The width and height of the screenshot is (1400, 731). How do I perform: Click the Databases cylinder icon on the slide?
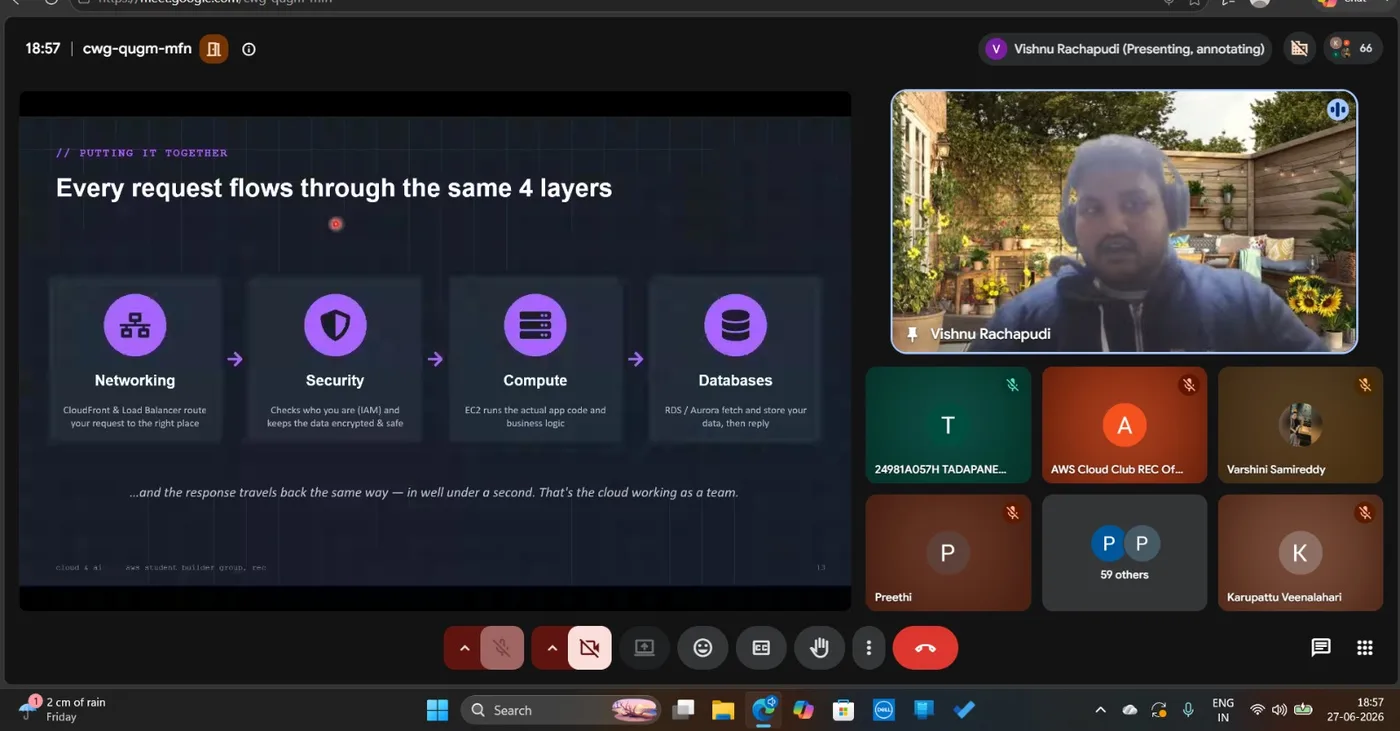(735, 325)
